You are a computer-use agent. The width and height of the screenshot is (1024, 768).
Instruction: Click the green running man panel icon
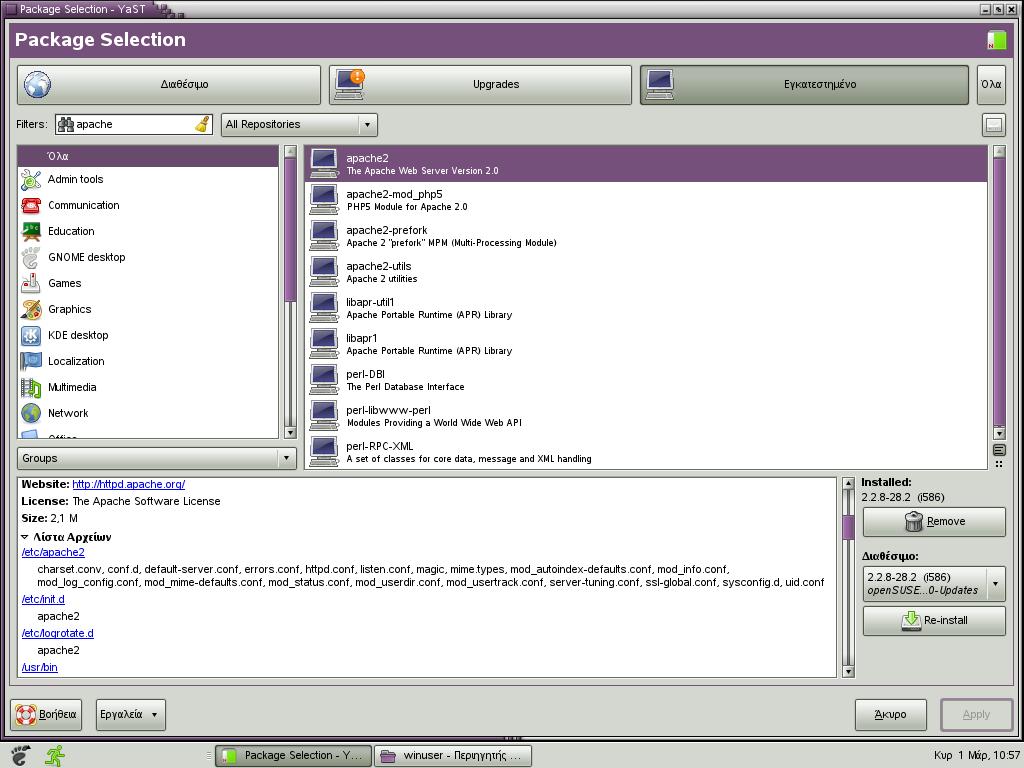pyautogui.click(x=55, y=756)
